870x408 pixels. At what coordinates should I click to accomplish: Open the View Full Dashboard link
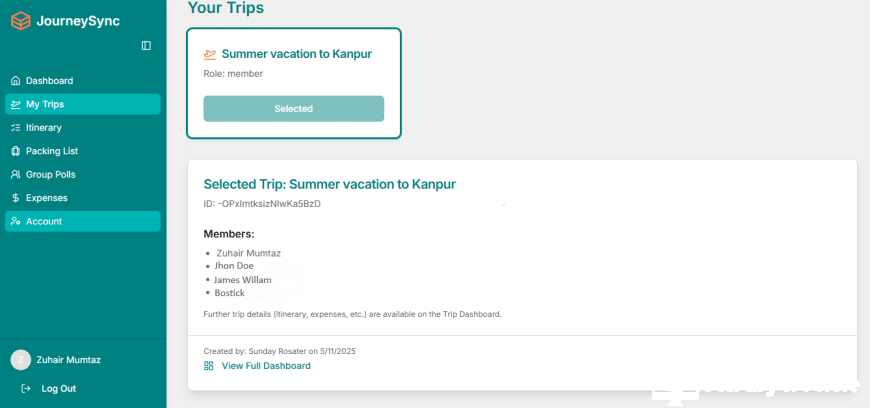(x=266, y=366)
